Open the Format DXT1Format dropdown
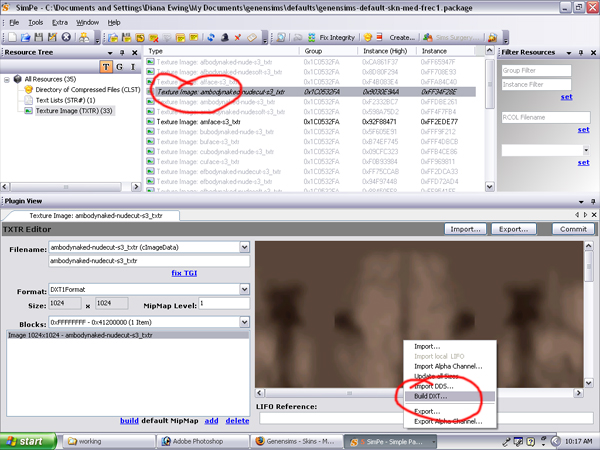The height and width of the screenshot is (450, 600). tap(245, 289)
